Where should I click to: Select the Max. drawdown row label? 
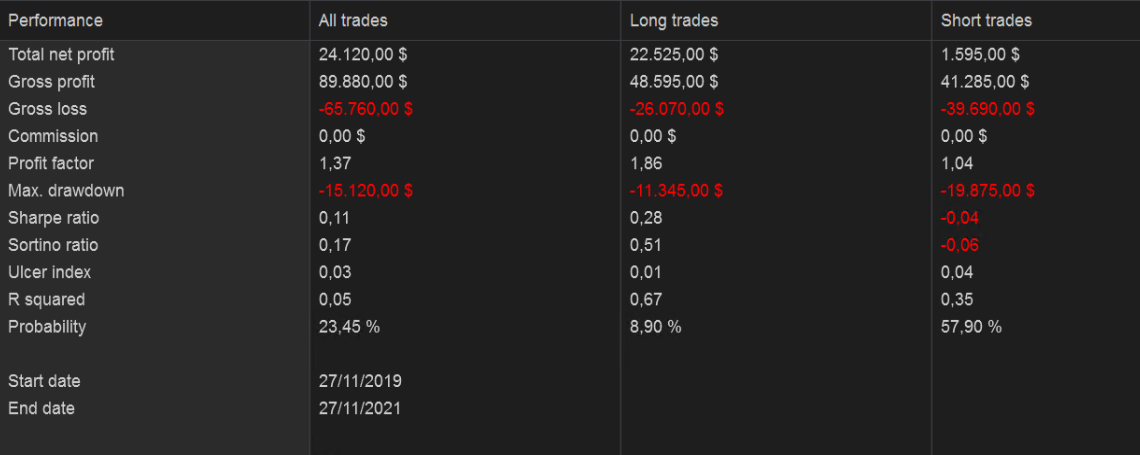(x=66, y=190)
